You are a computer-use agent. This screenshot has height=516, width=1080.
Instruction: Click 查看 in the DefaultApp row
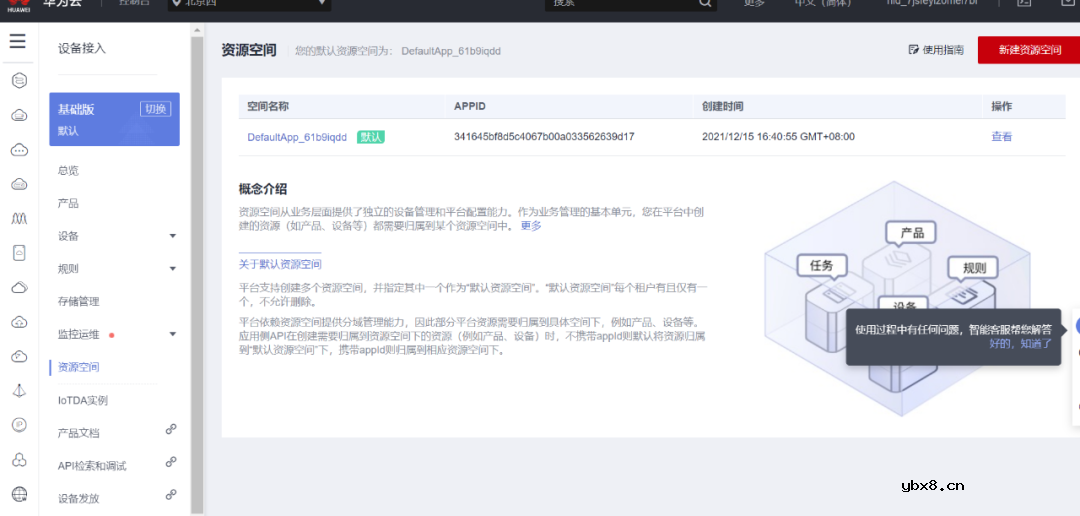click(1001, 136)
